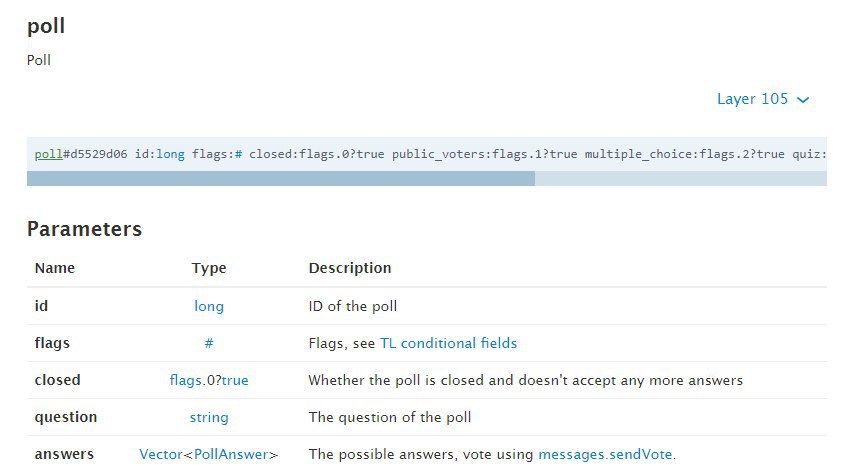The image size is (857, 472).
Task: Click the horizontal scrollbar thumb under the code
Action: [280, 179]
